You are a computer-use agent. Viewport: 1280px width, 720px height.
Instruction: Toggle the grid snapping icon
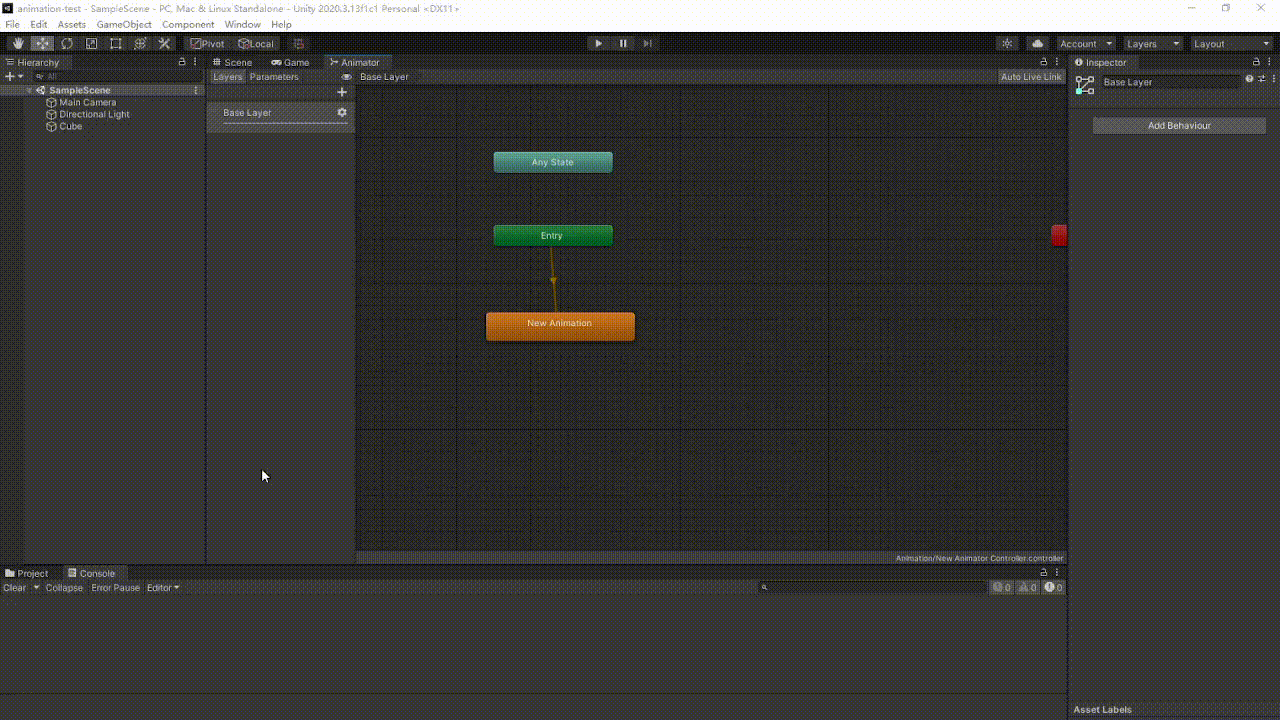pyautogui.click(x=298, y=43)
